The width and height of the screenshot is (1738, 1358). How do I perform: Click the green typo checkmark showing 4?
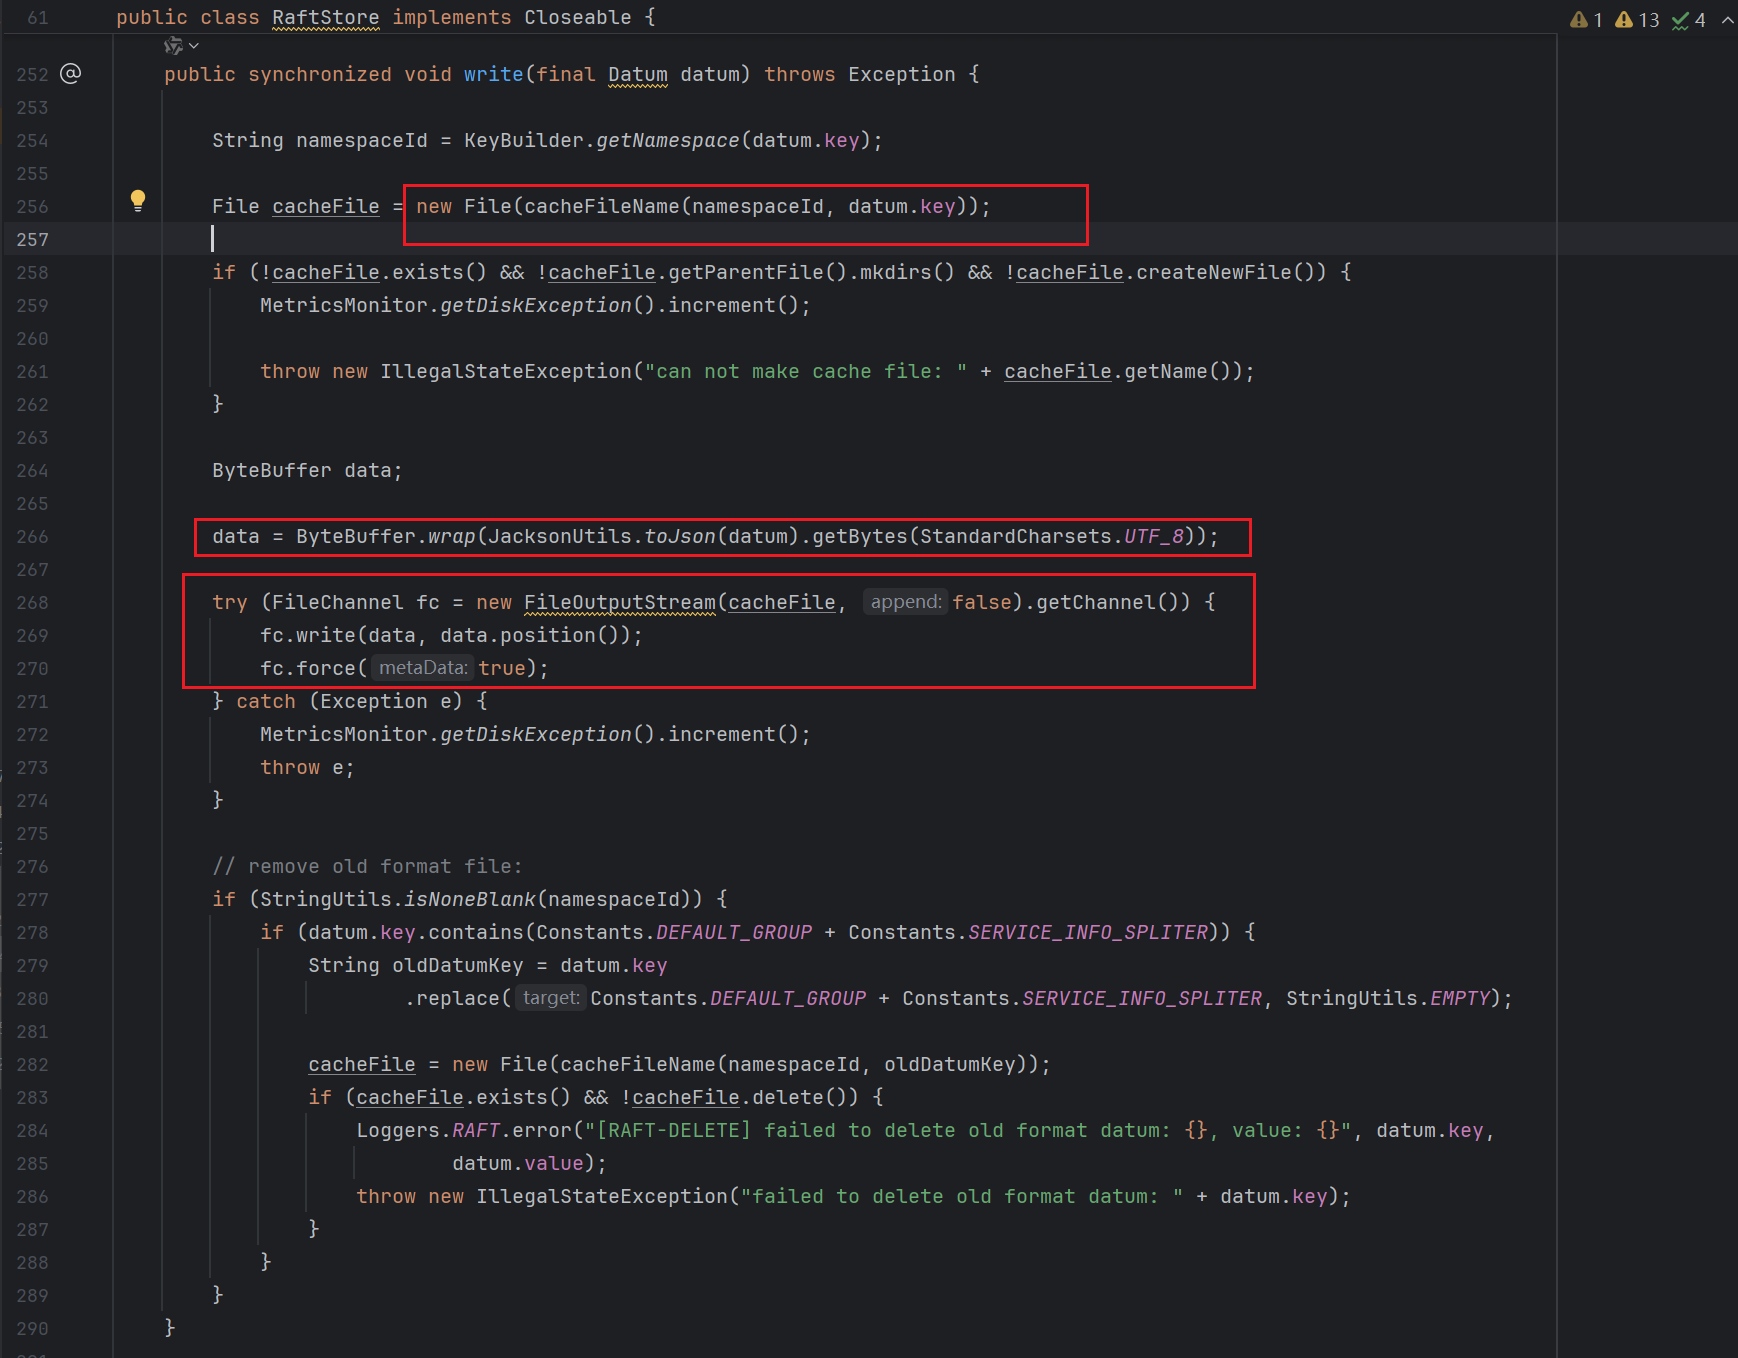[1689, 20]
